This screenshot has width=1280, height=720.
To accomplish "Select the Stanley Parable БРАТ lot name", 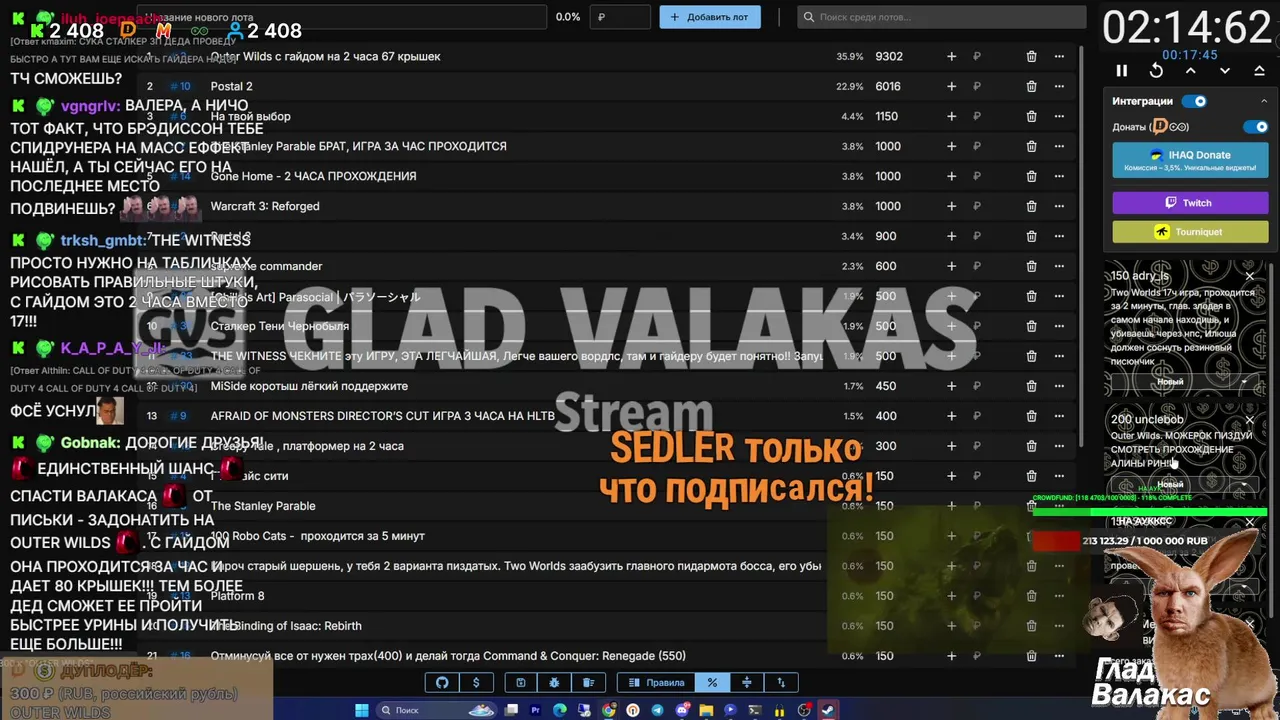I will click(x=358, y=147).
